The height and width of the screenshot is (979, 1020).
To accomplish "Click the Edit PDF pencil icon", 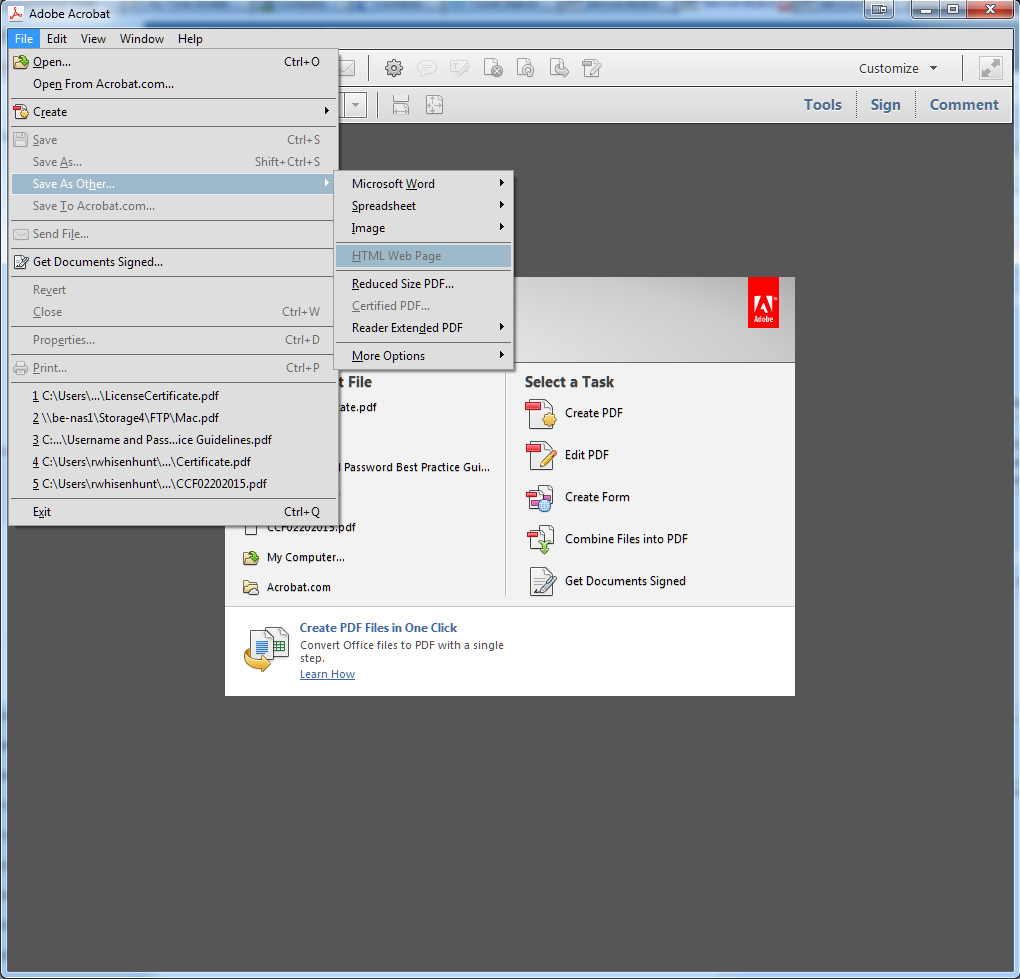I will point(541,455).
